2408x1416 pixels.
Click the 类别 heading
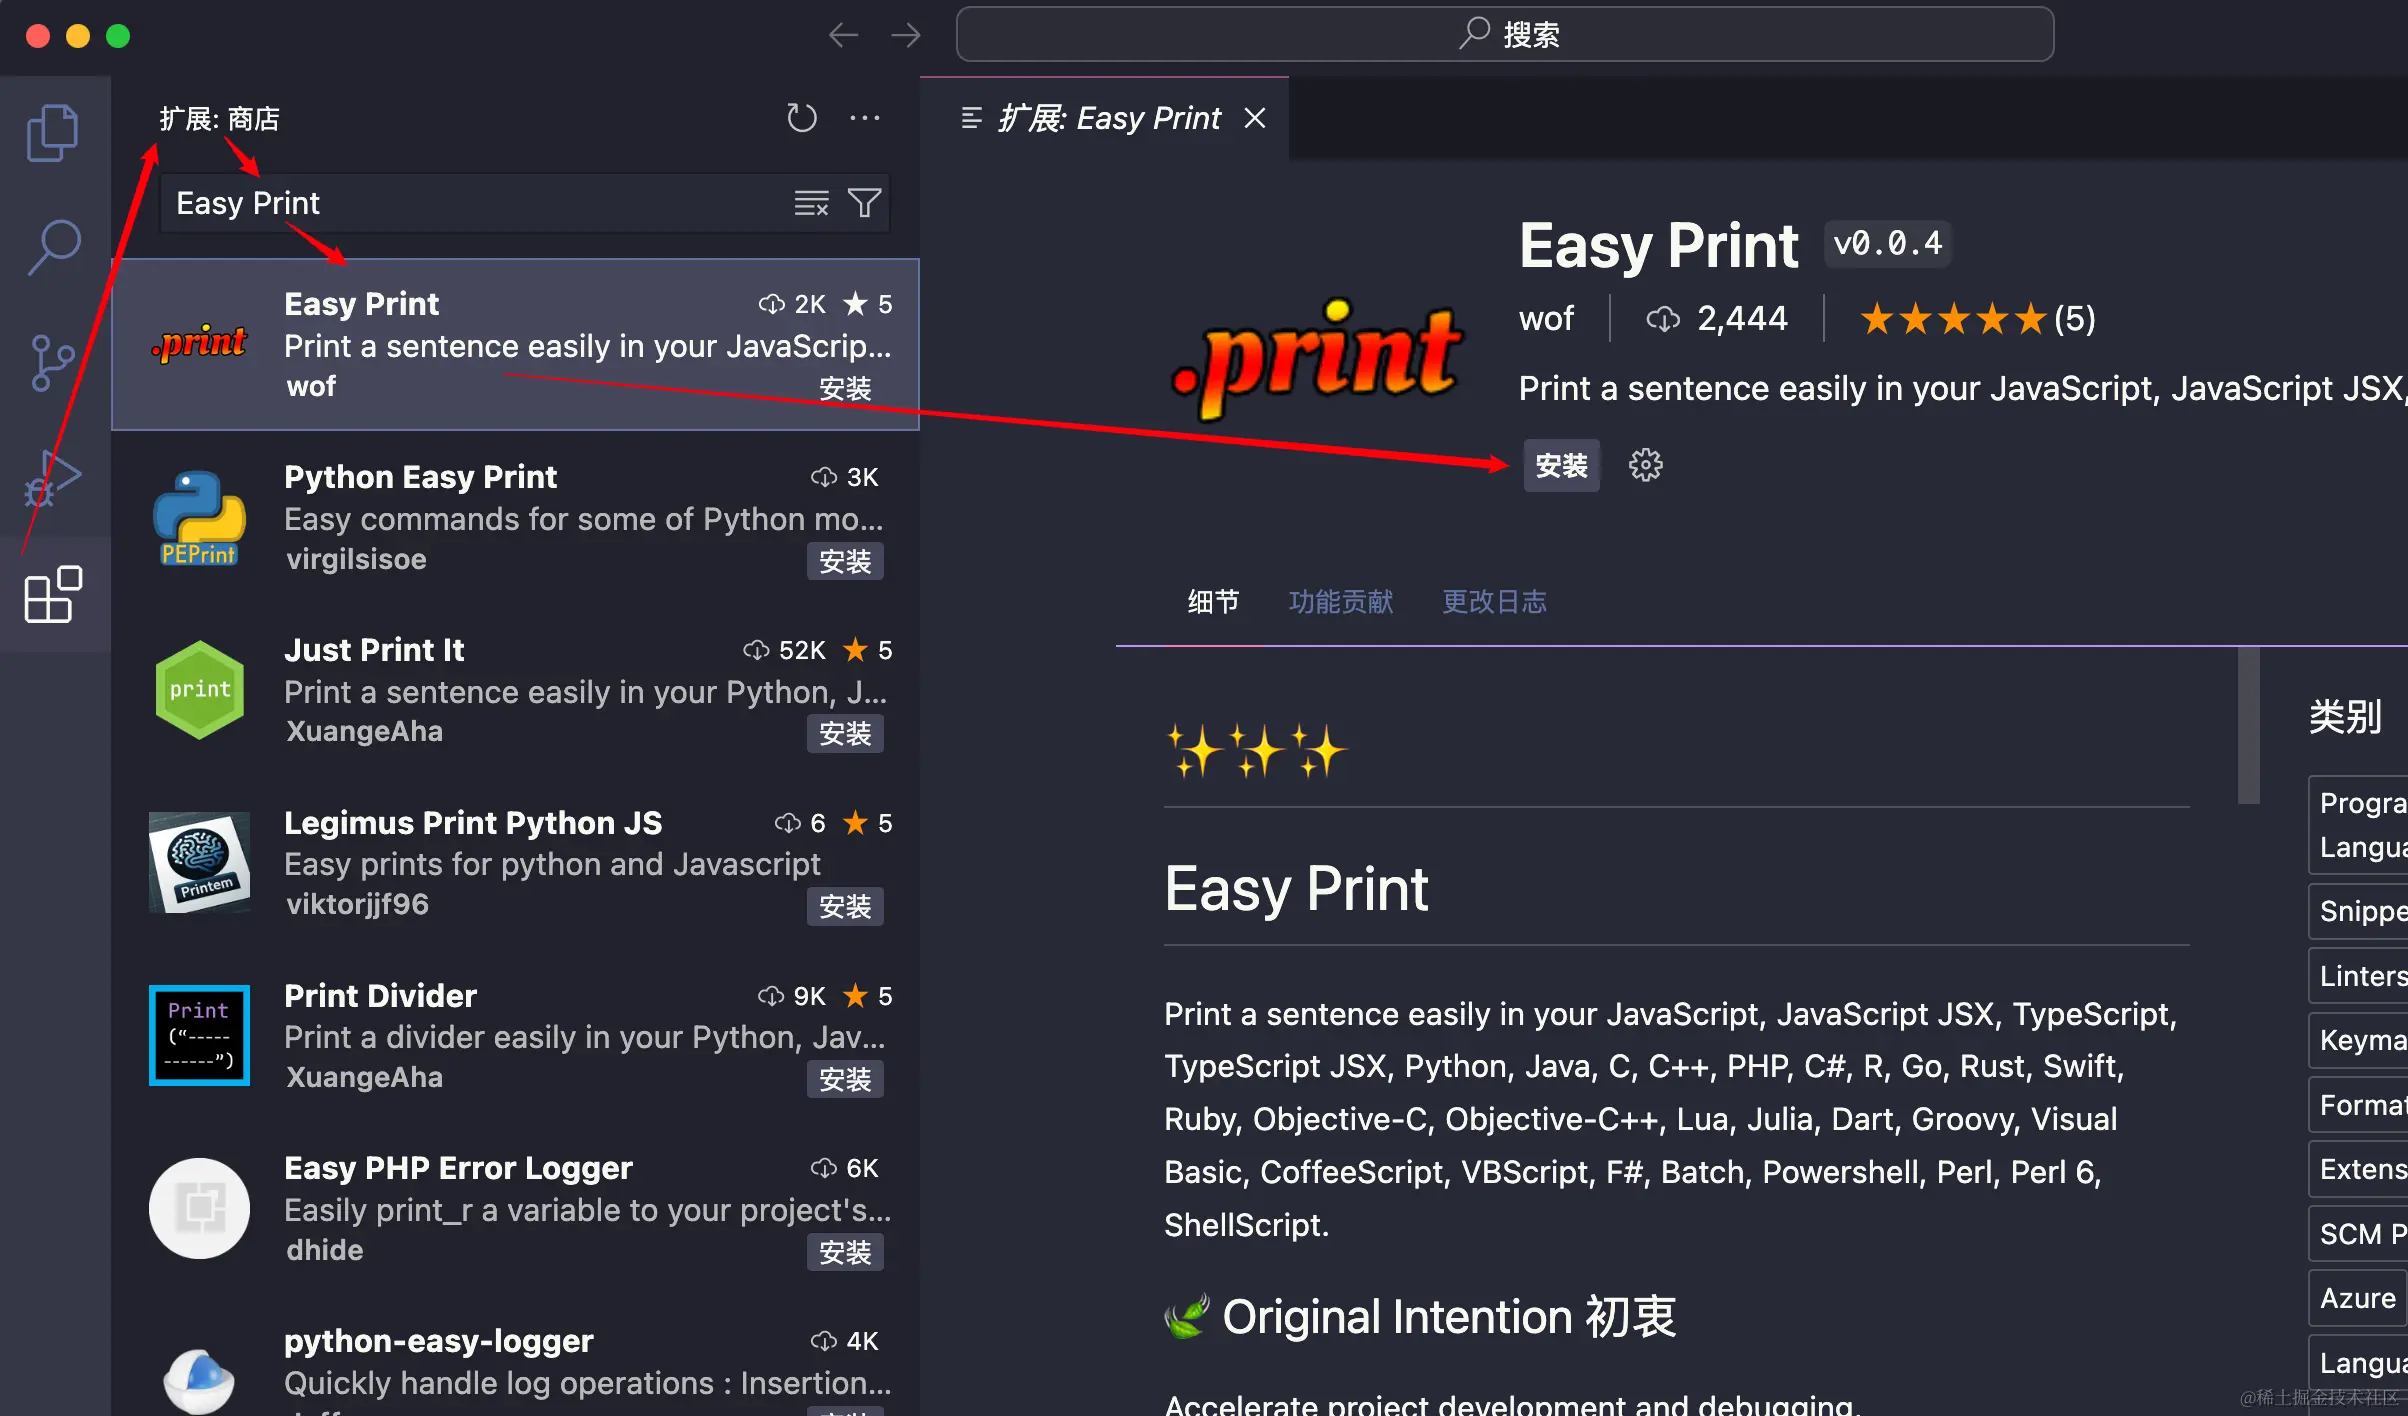coord(2345,716)
